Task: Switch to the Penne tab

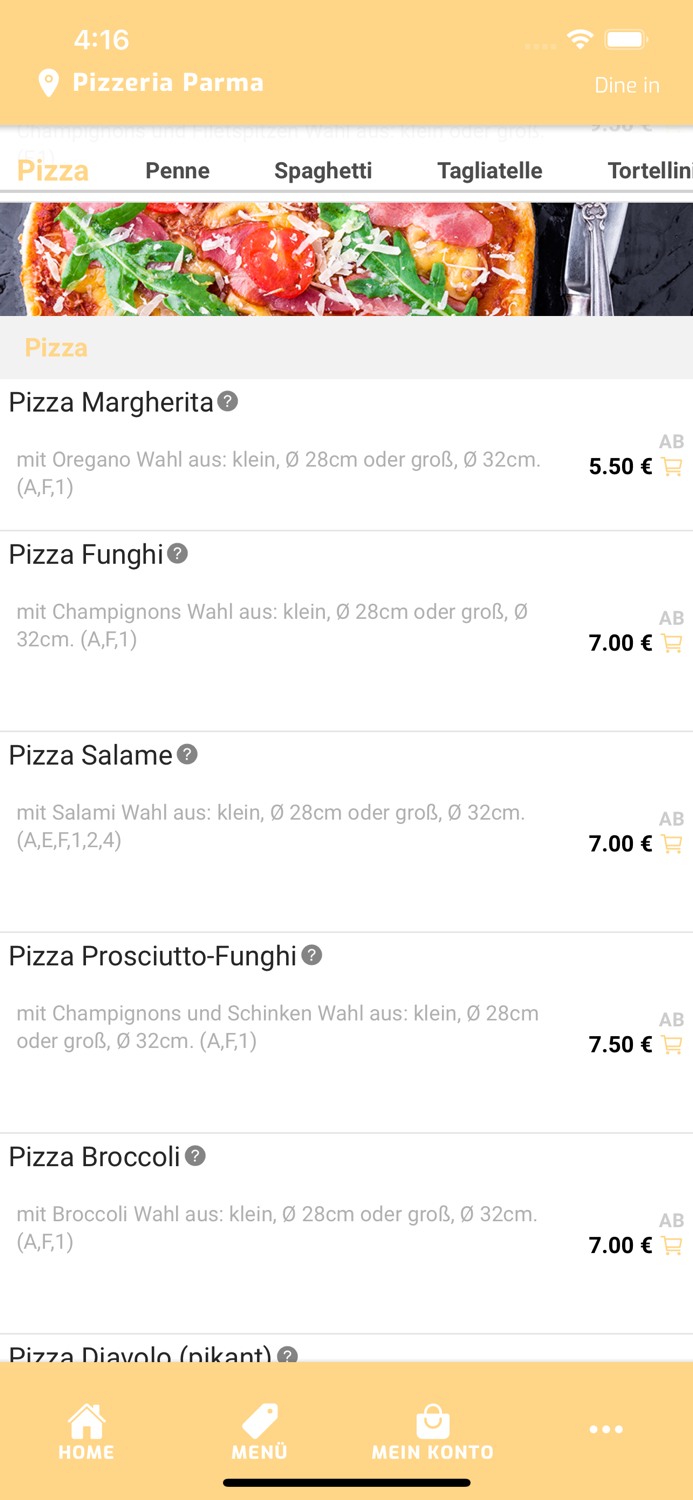Action: point(177,171)
